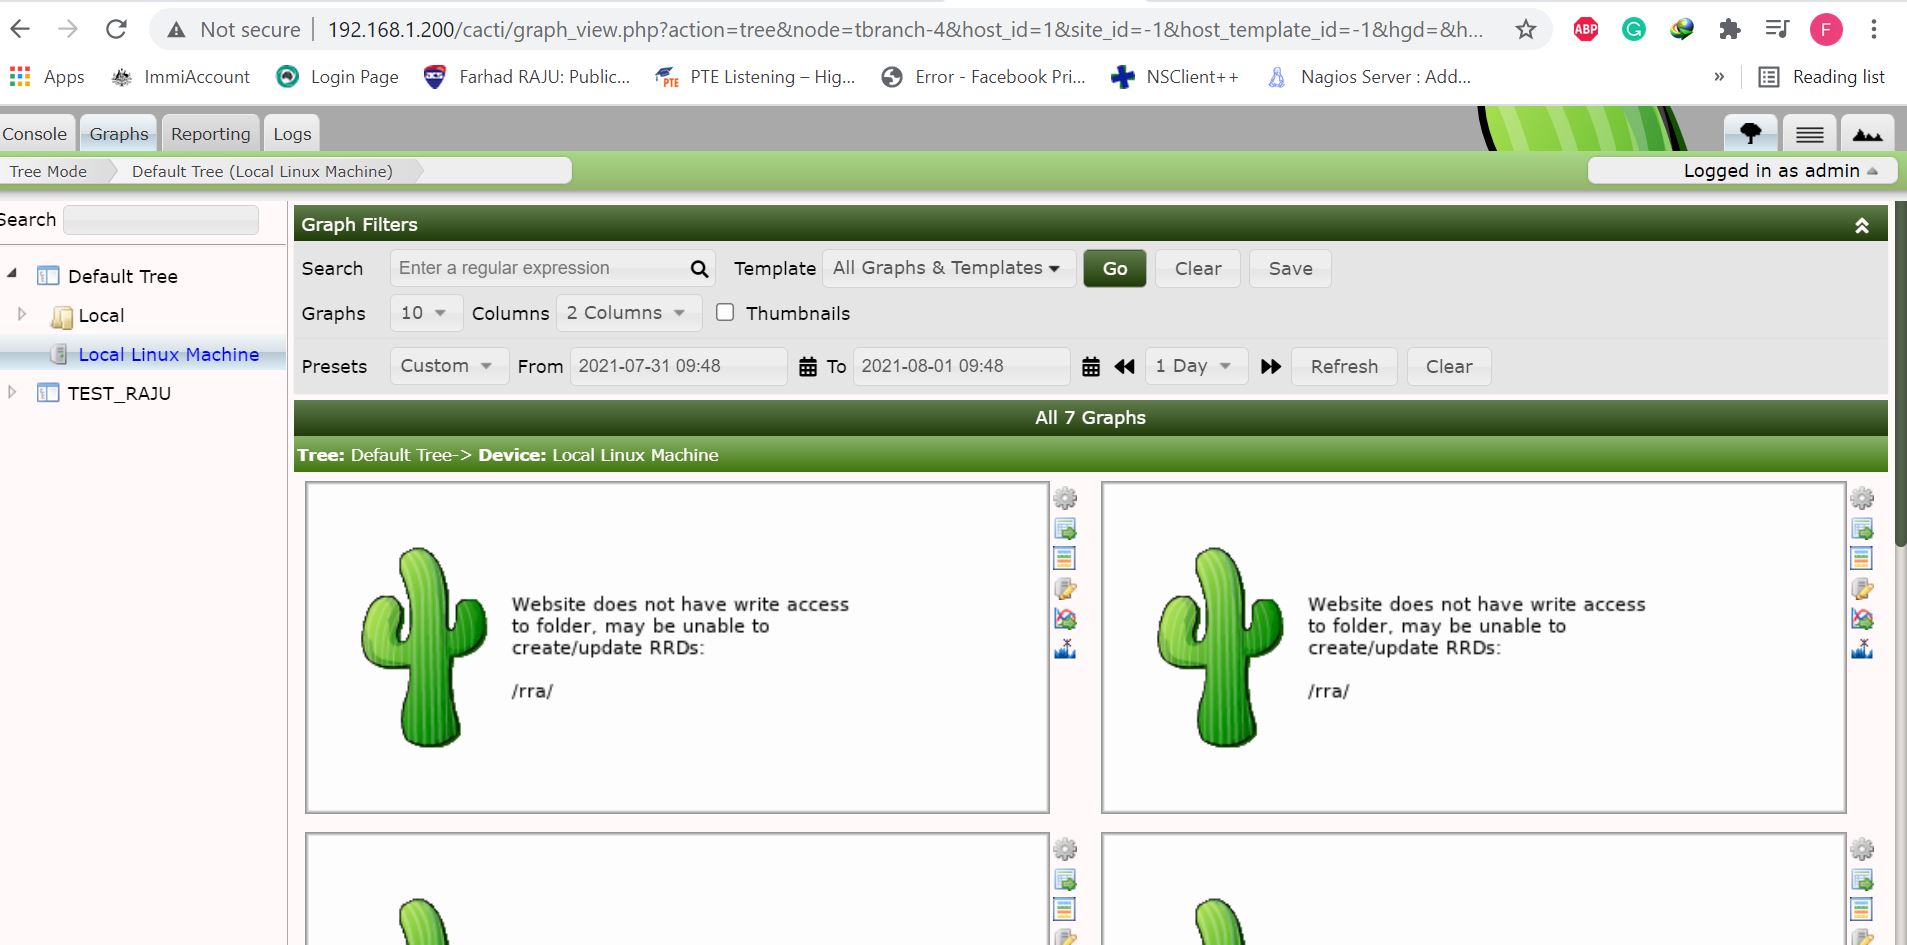1907x945 pixels.
Task: View top-right graph in real-time
Action: [x=1862, y=619]
